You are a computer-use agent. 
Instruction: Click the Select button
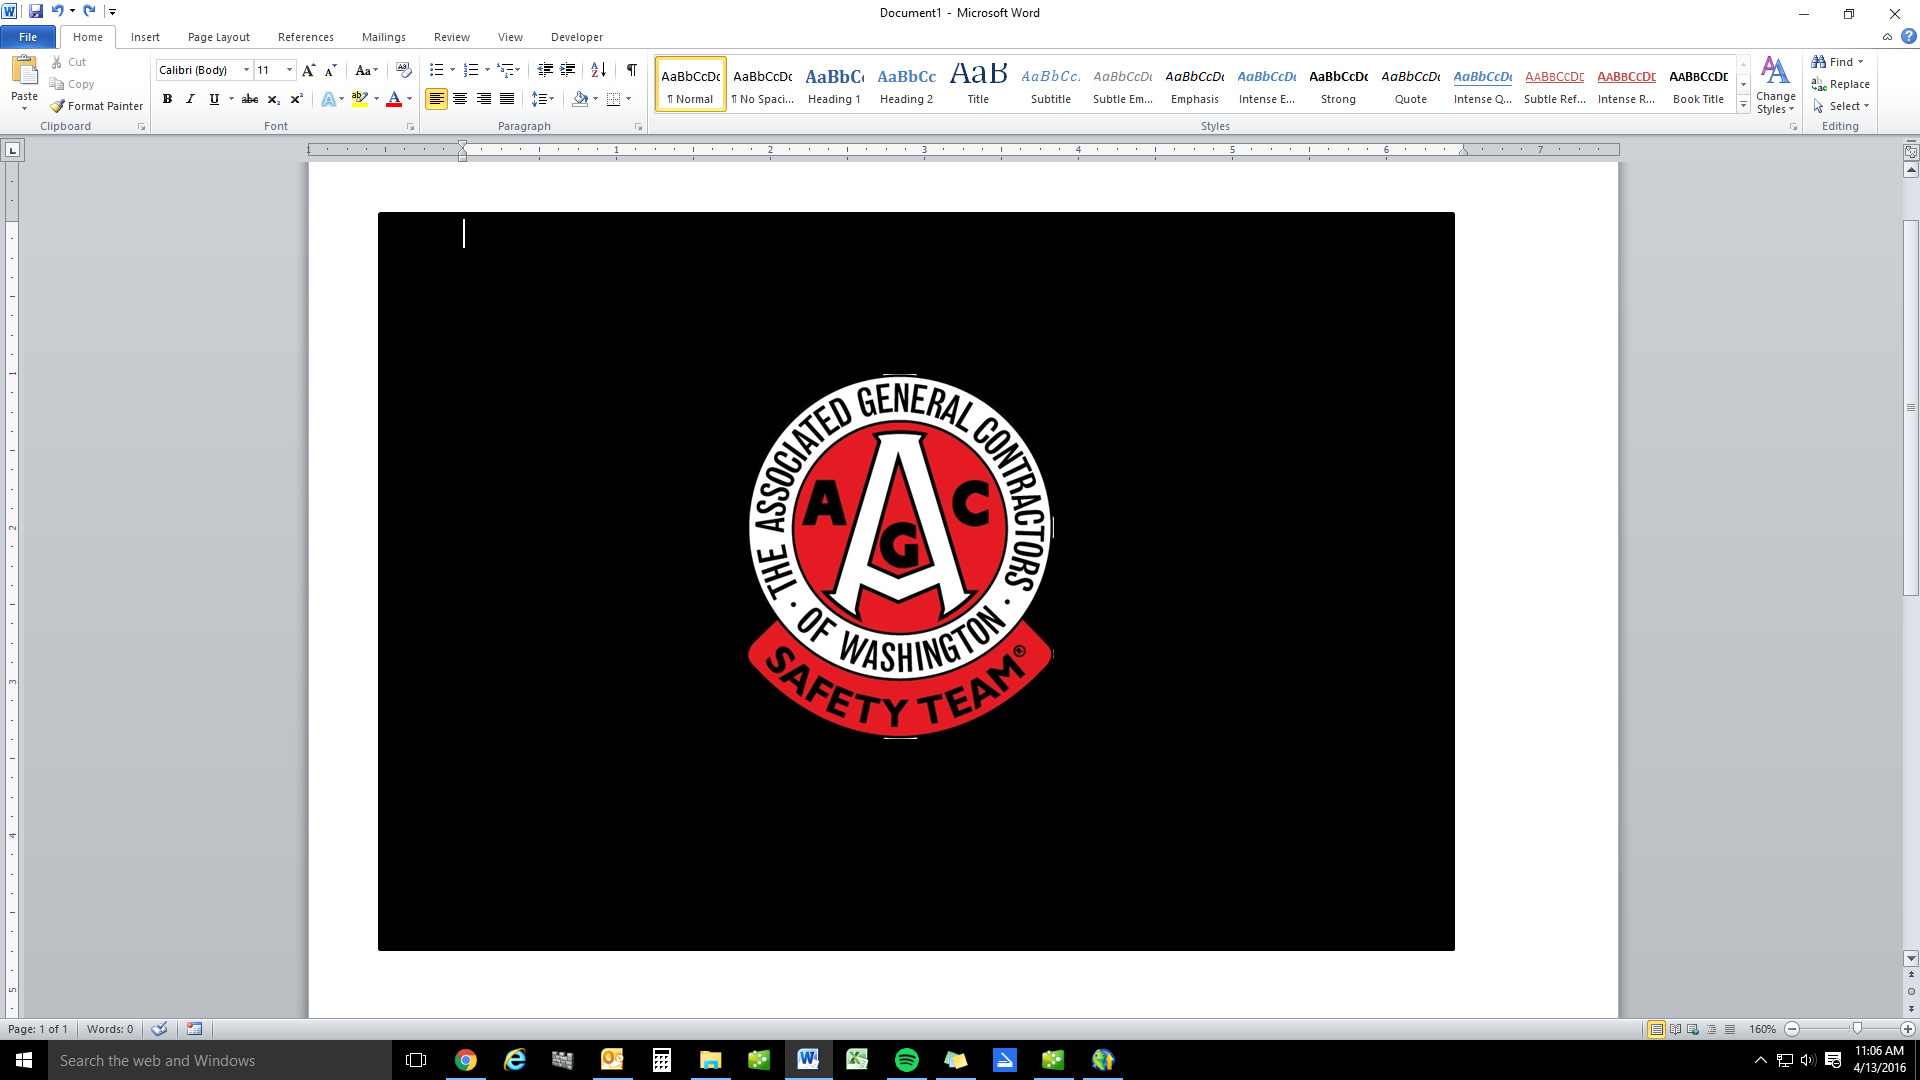[1841, 106]
